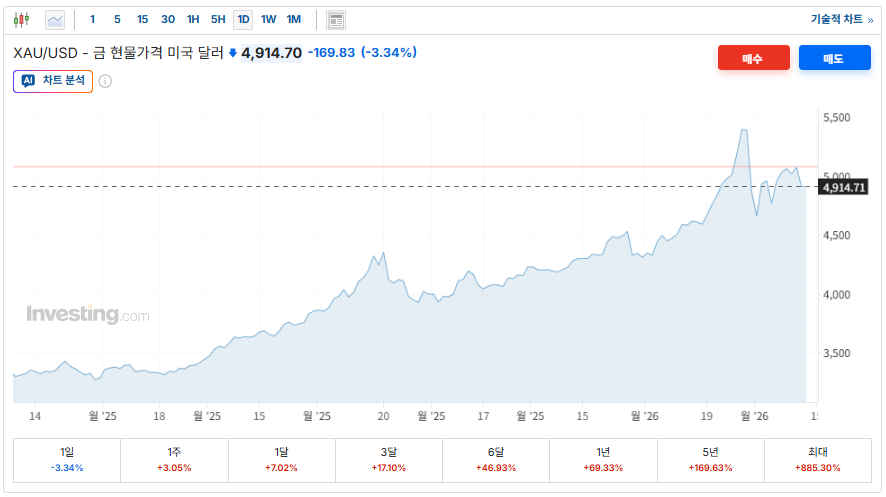
Task: Set chart interval to 5H
Action: 218,19
